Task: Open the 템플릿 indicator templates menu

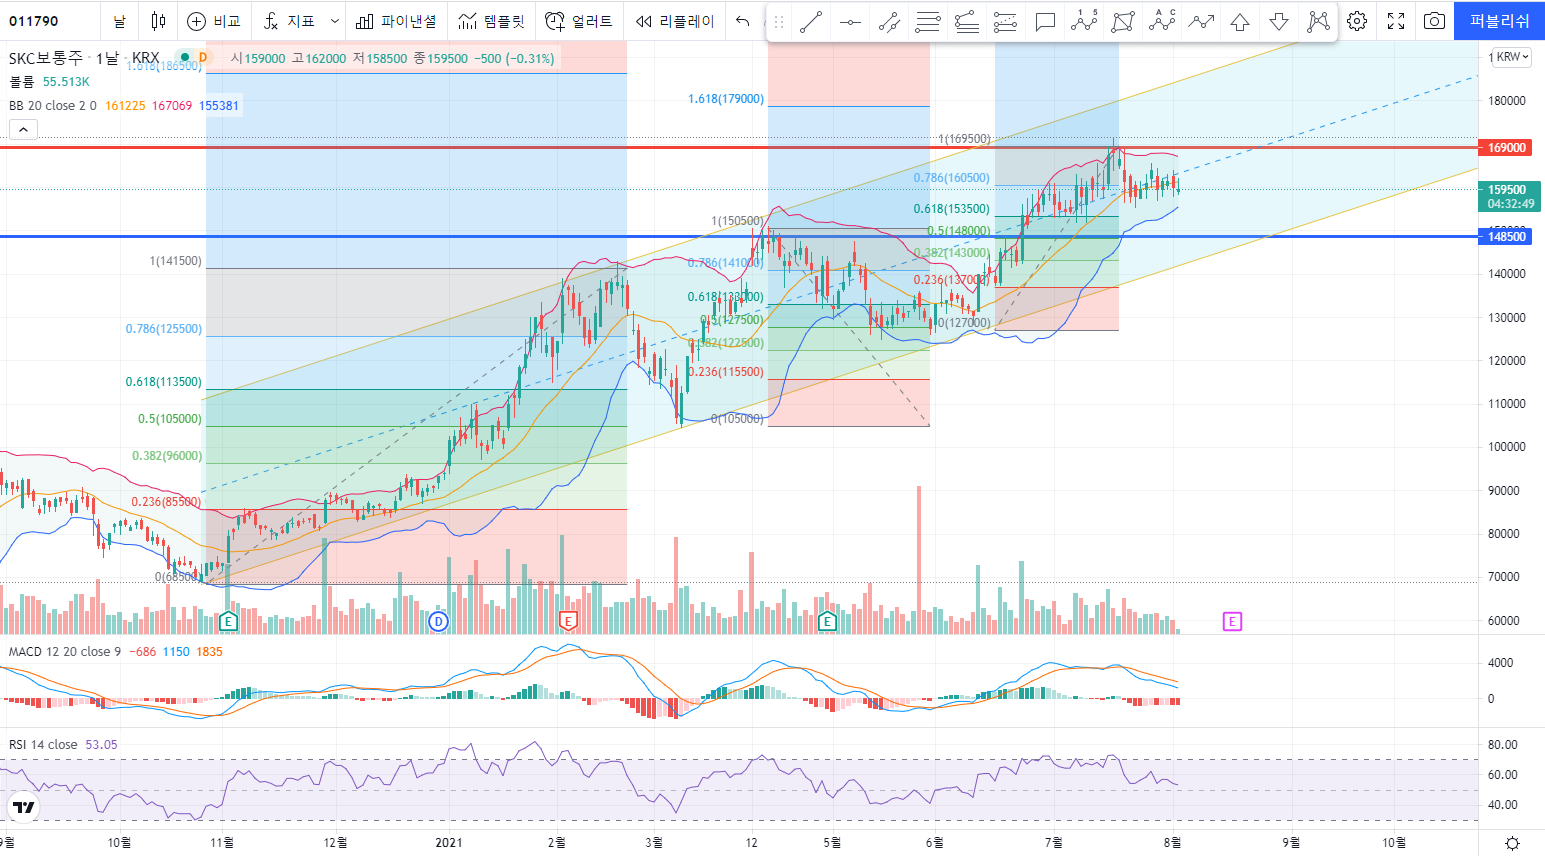Action: pos(491,21)
